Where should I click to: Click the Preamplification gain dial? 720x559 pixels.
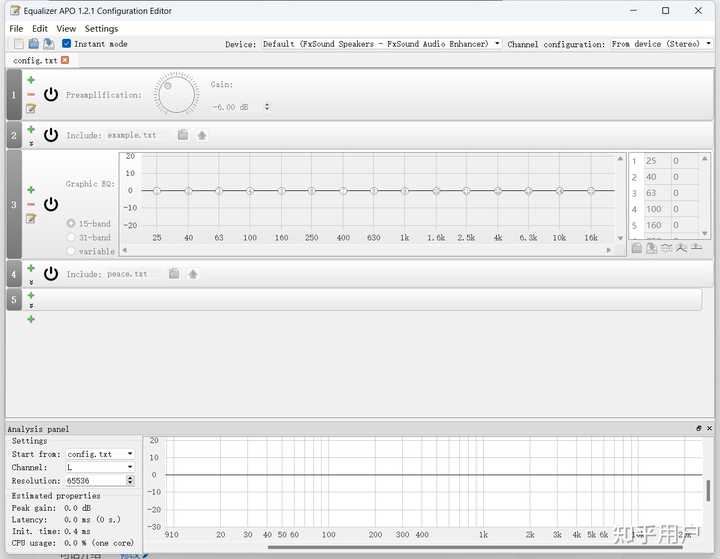click(x=176, y=94)
